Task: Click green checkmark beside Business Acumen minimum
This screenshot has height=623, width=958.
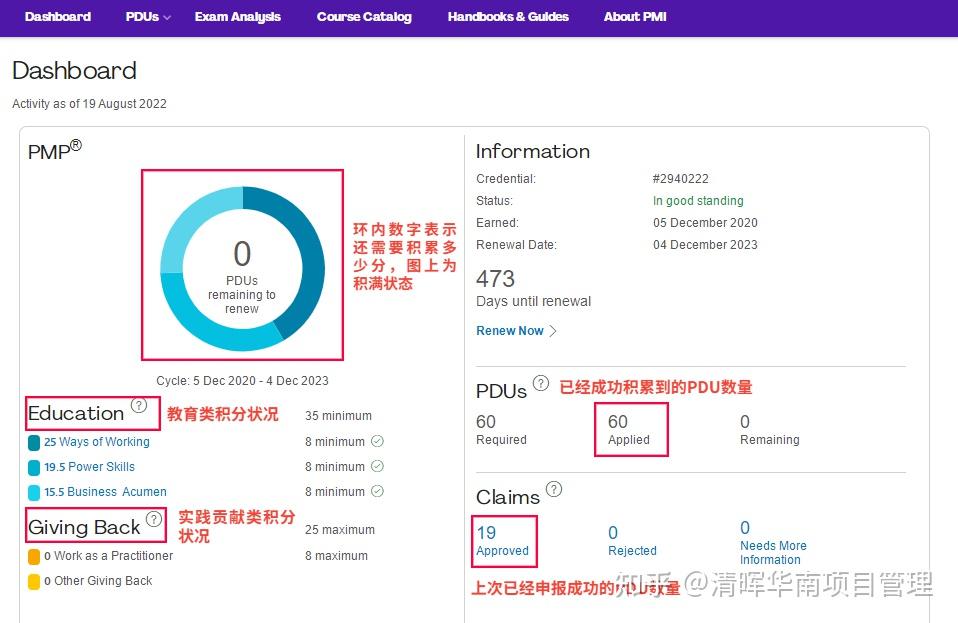Action: [377, 491]
